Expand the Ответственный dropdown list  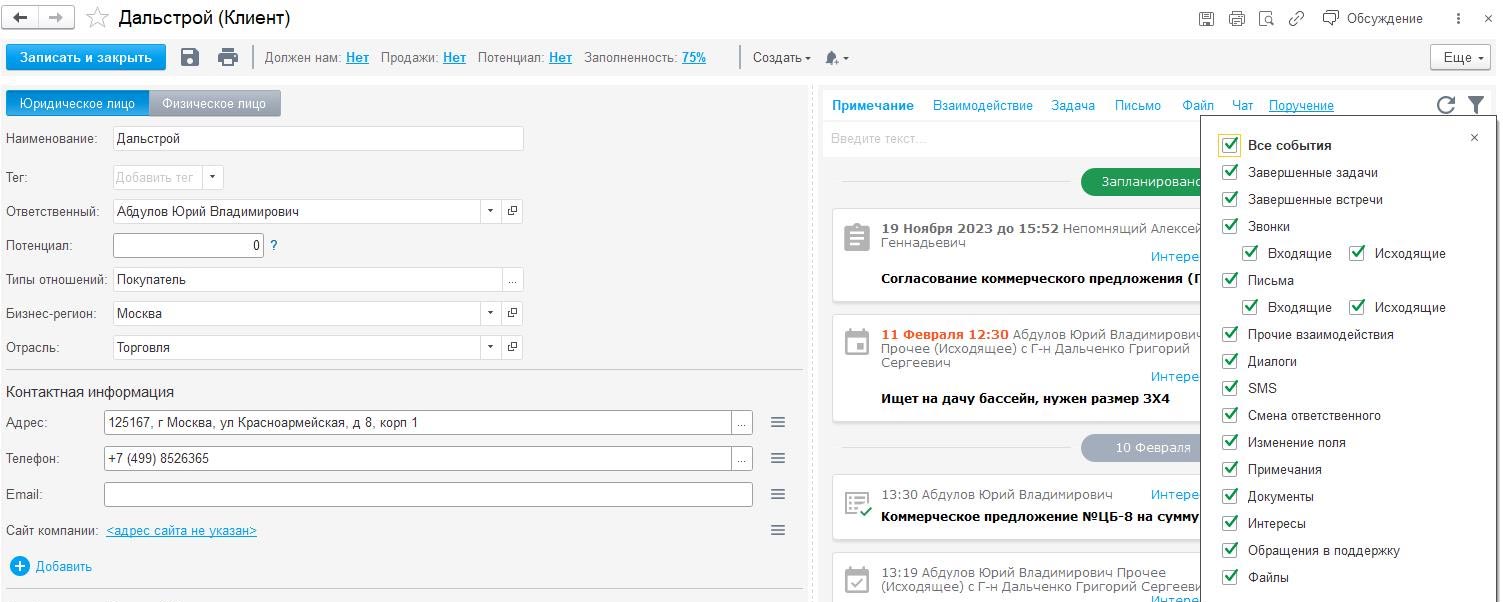point(490,212)
